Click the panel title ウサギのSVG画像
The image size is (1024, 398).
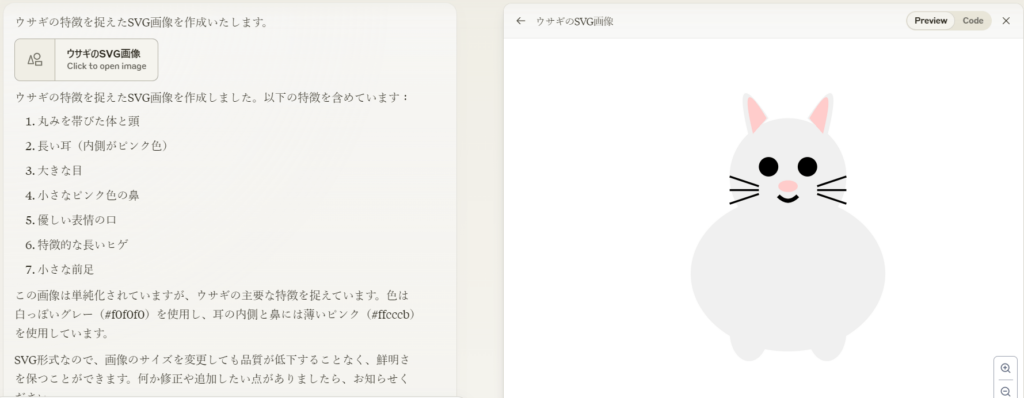[x=575, y=21]
